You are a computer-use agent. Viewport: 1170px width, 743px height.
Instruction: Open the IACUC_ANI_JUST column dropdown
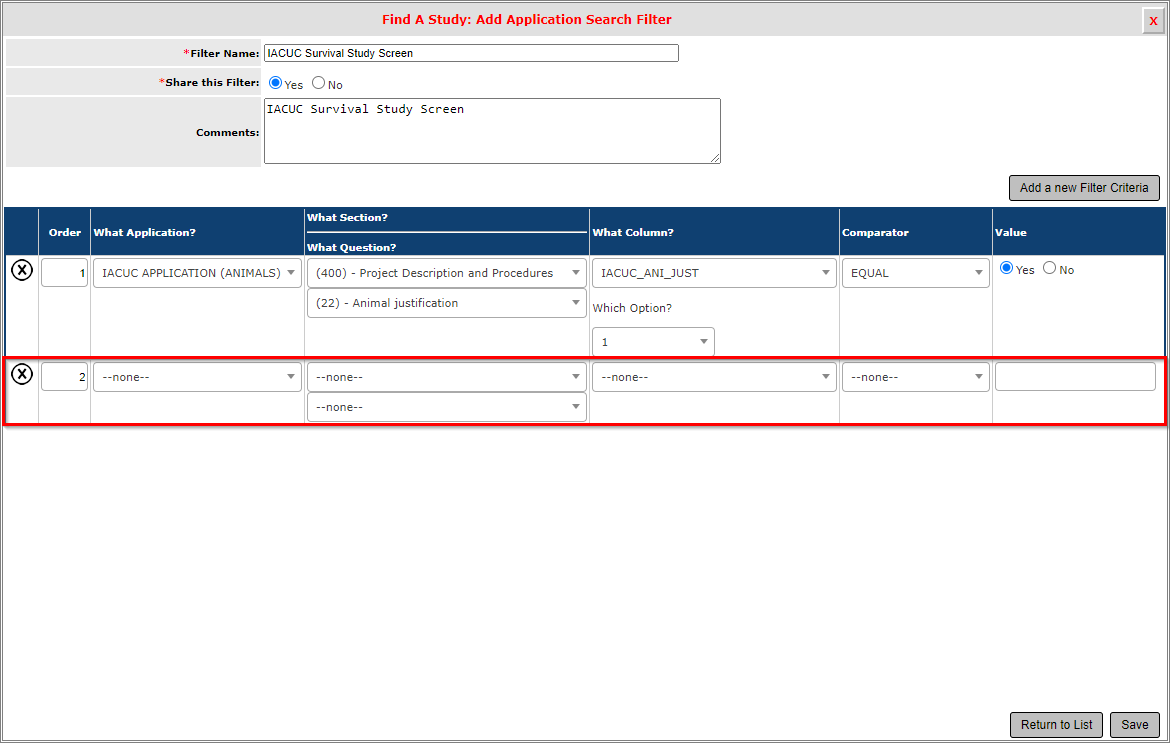click(714, 273)
